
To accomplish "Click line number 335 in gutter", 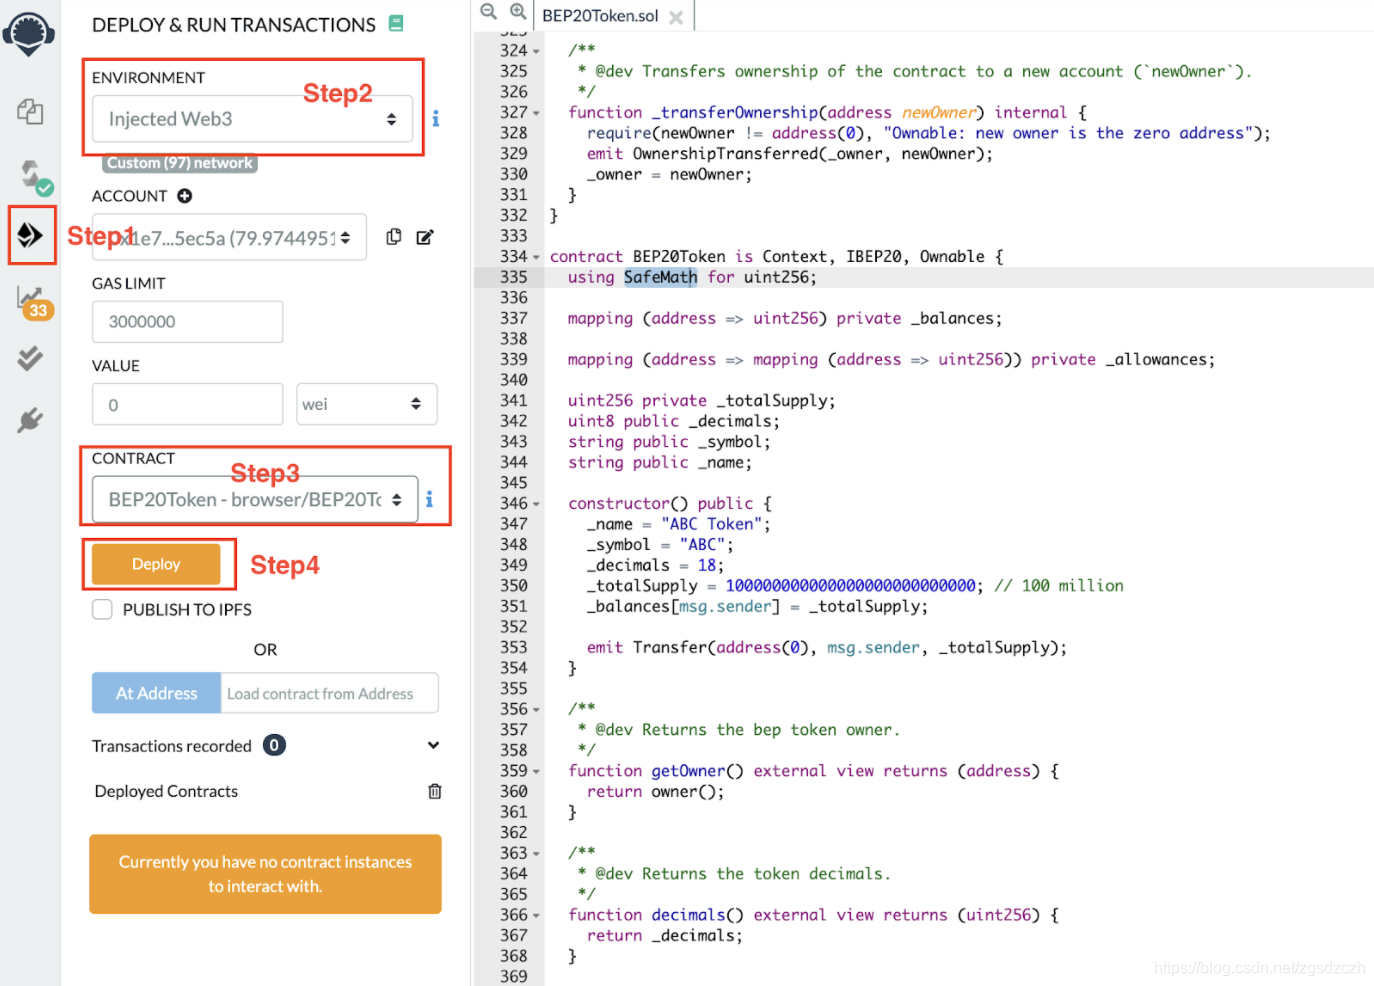I will coord(513,277).
